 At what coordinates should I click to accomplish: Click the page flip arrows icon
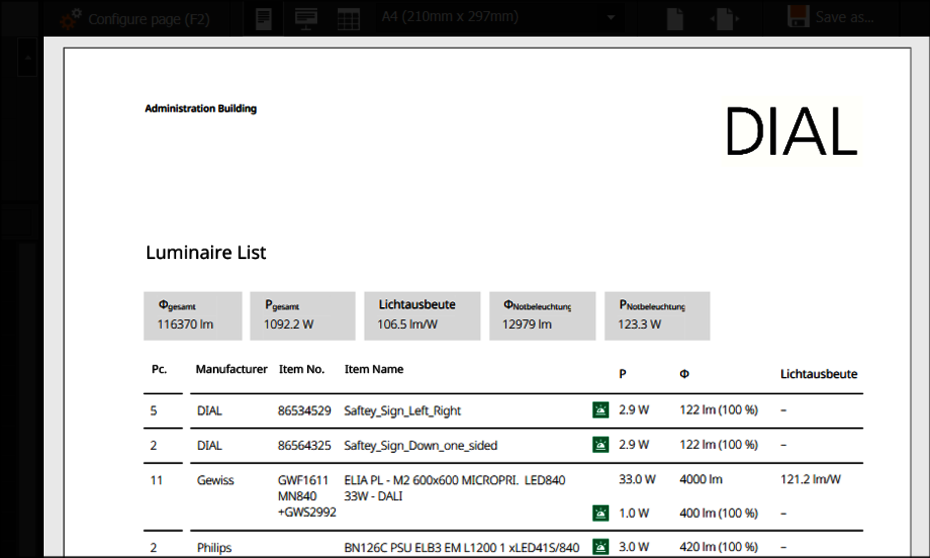tap(725, 18)
